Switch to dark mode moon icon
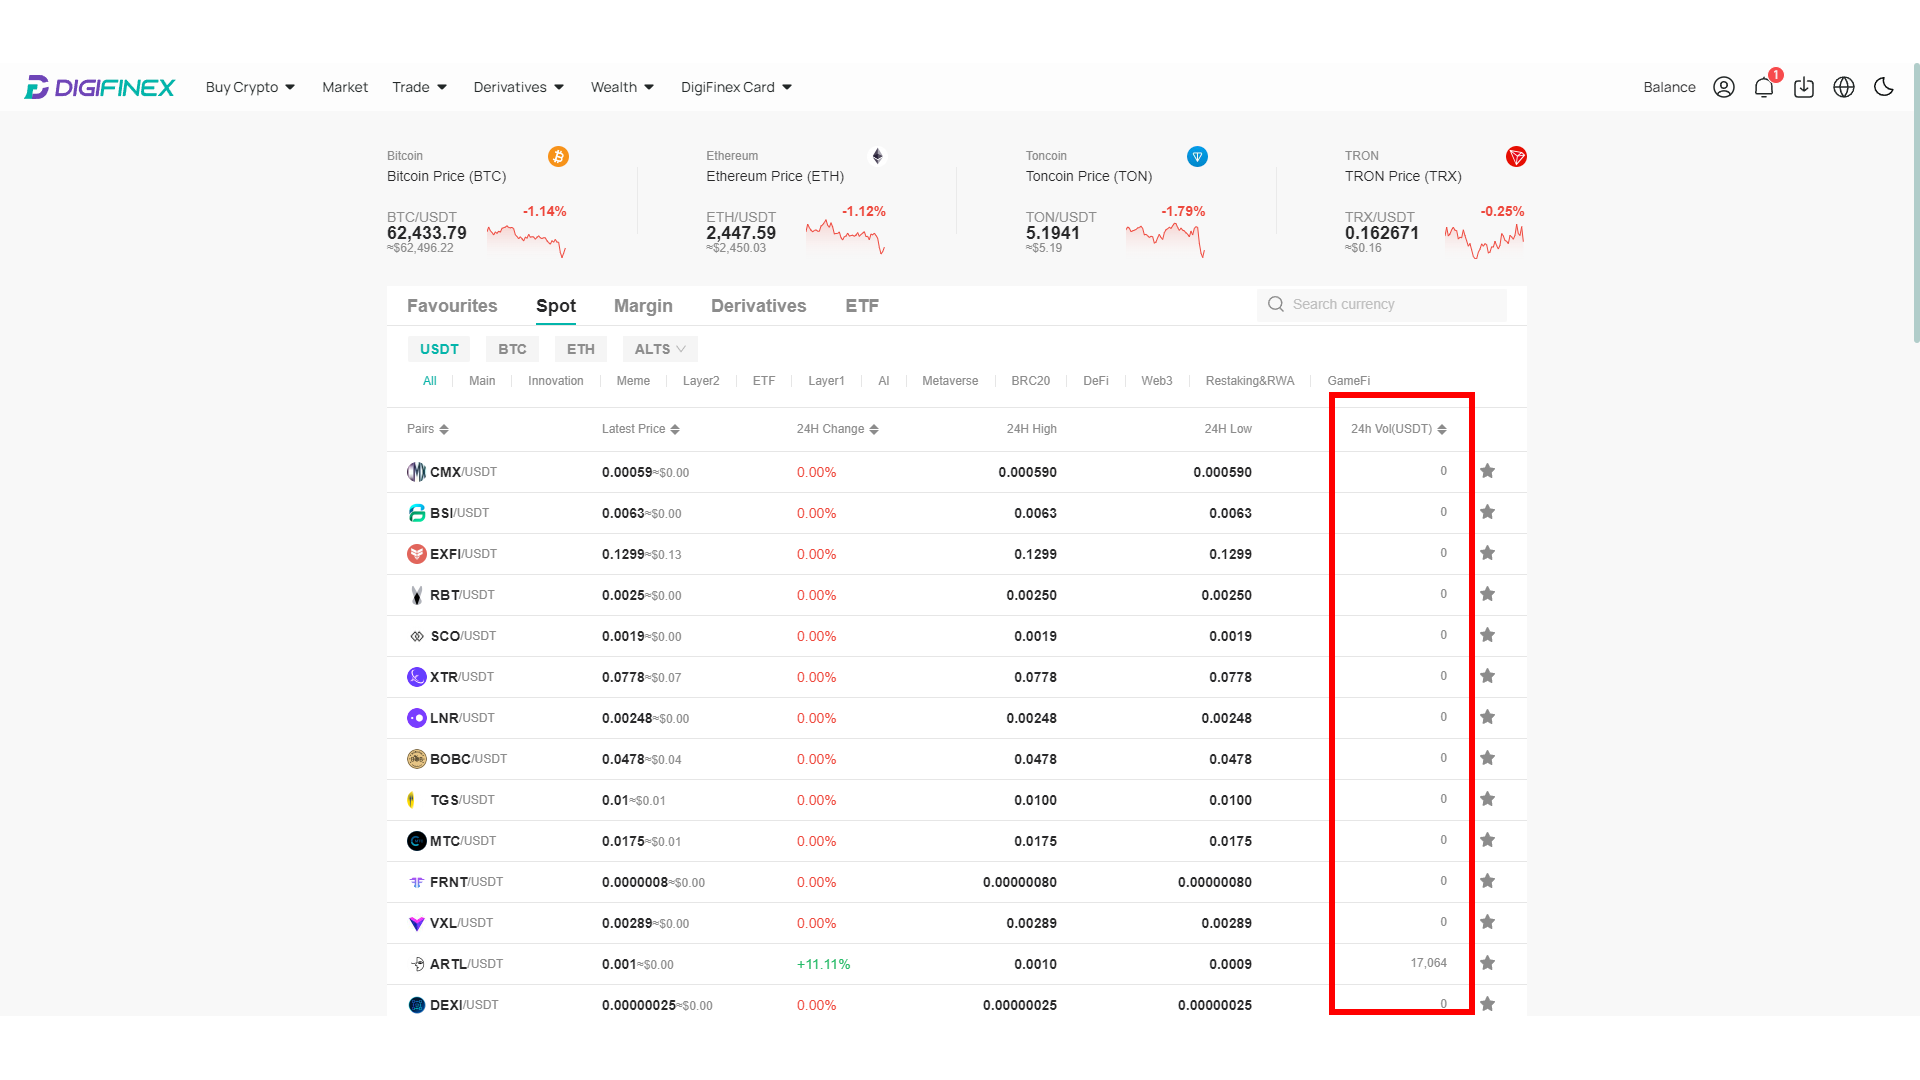 [1884, 87]
